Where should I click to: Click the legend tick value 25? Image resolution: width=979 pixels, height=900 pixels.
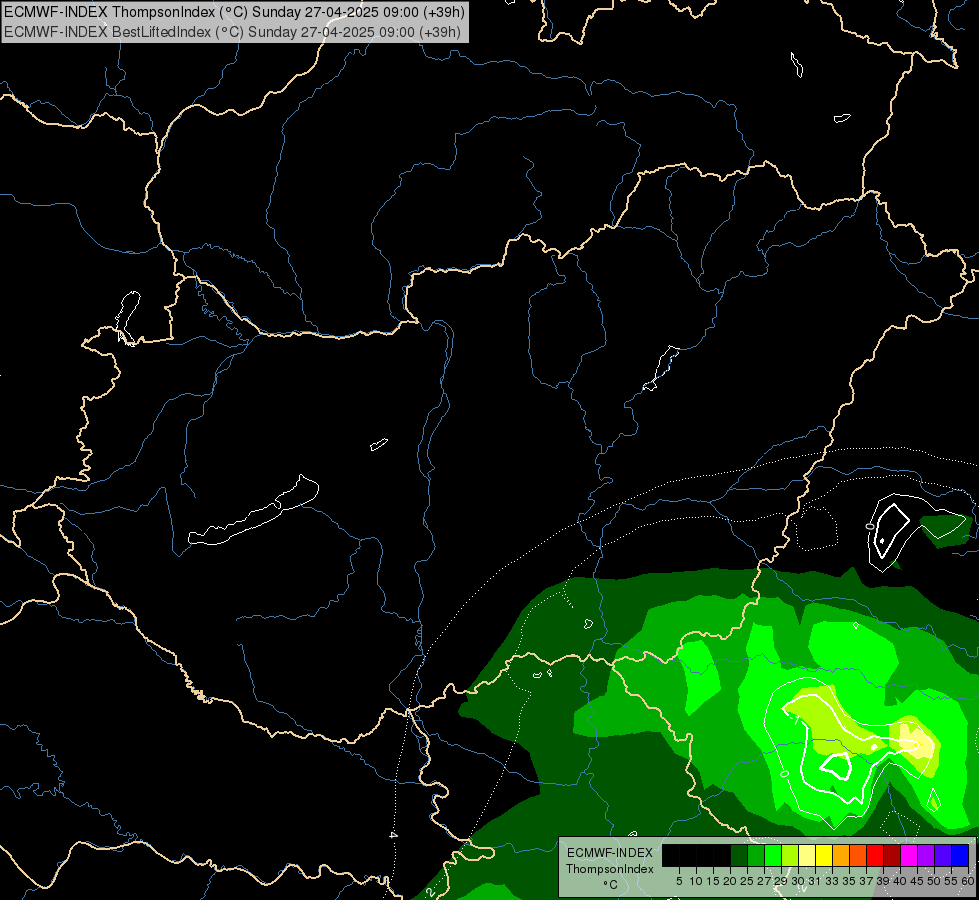click(x=747, y=881)
